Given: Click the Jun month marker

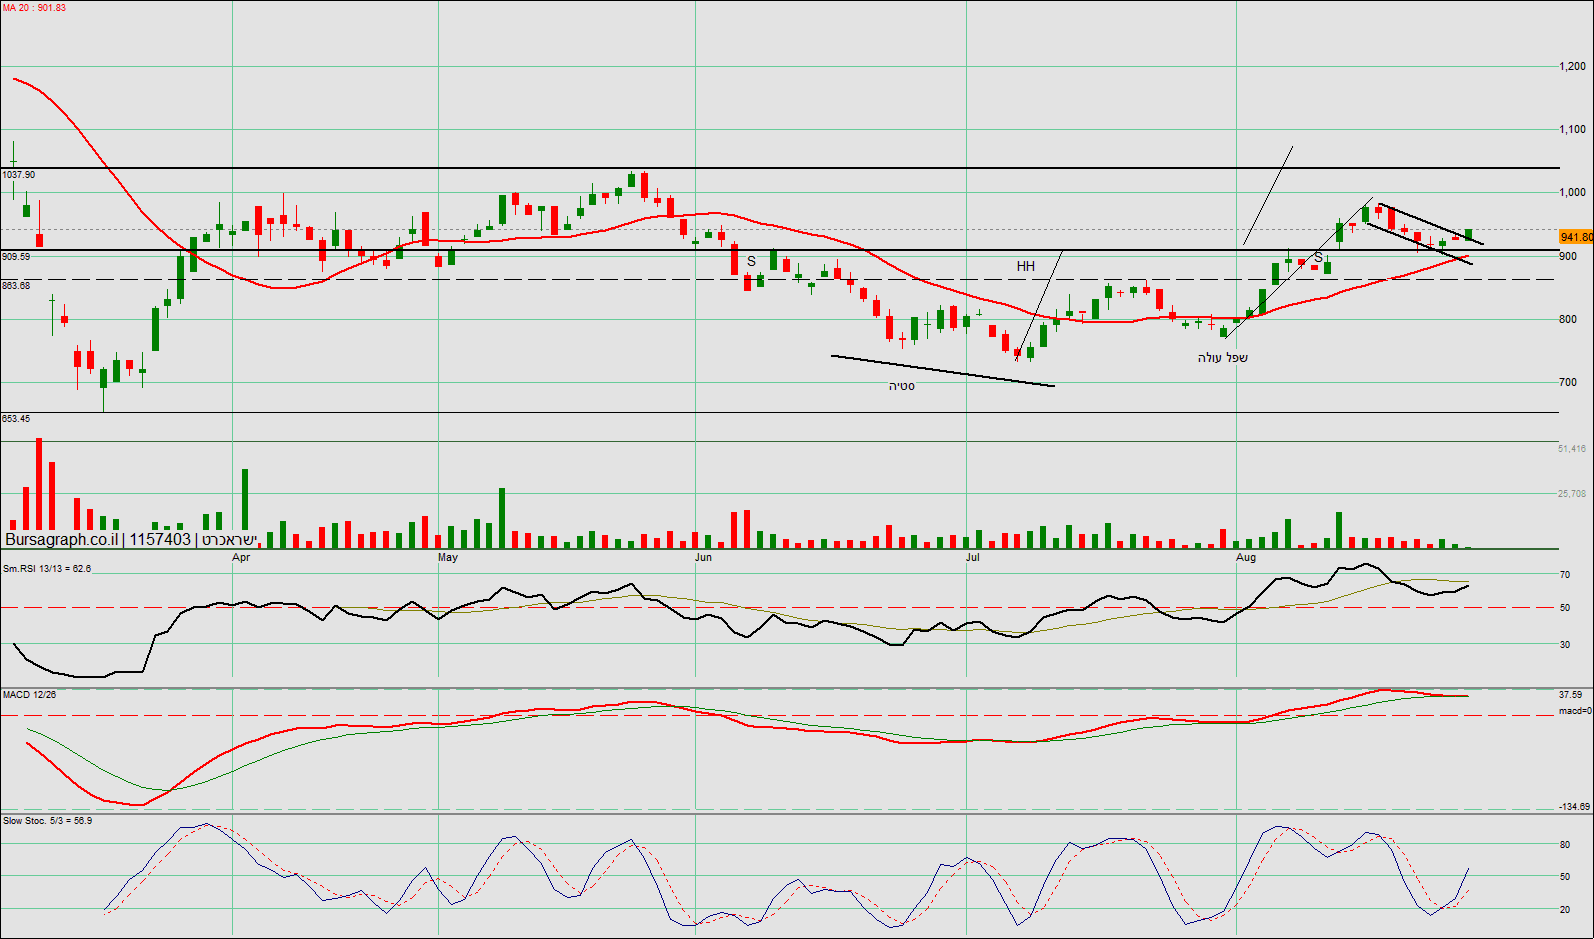Looking at the screenshot, I should coord(703,558).
